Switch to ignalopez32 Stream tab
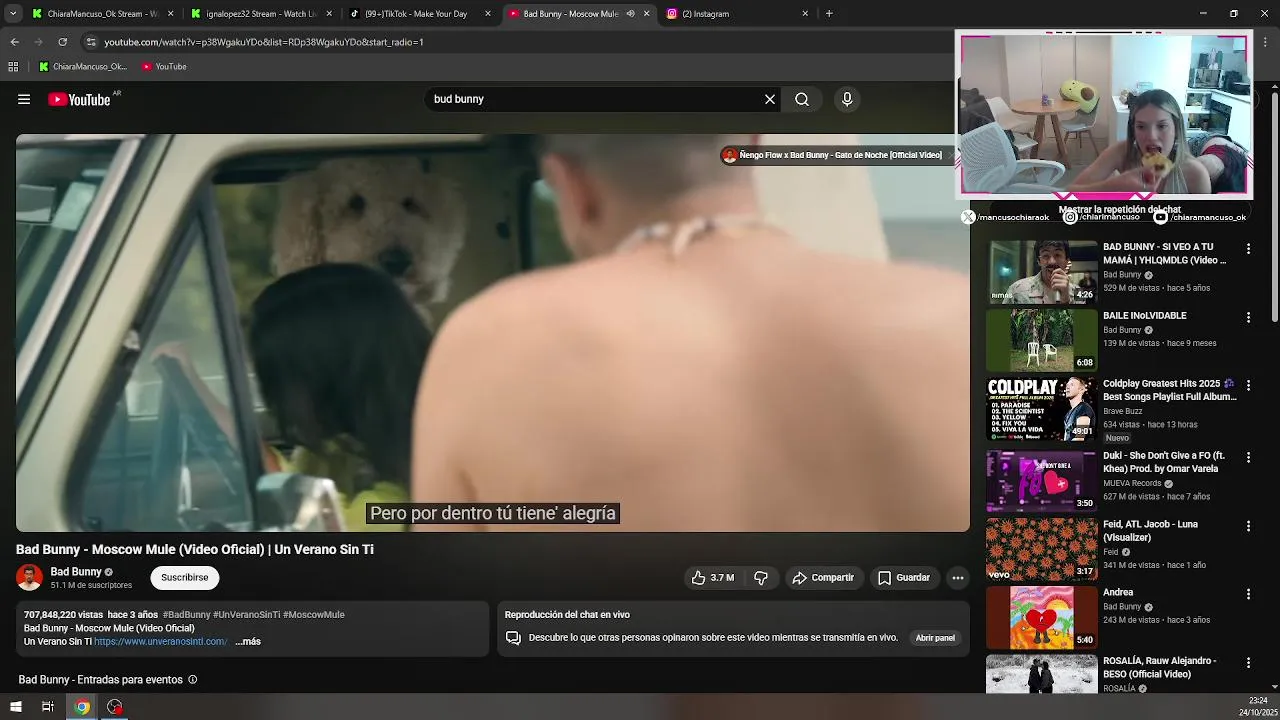The height and width of the screenshot is (720, 1280). click(x=262, y=14)
